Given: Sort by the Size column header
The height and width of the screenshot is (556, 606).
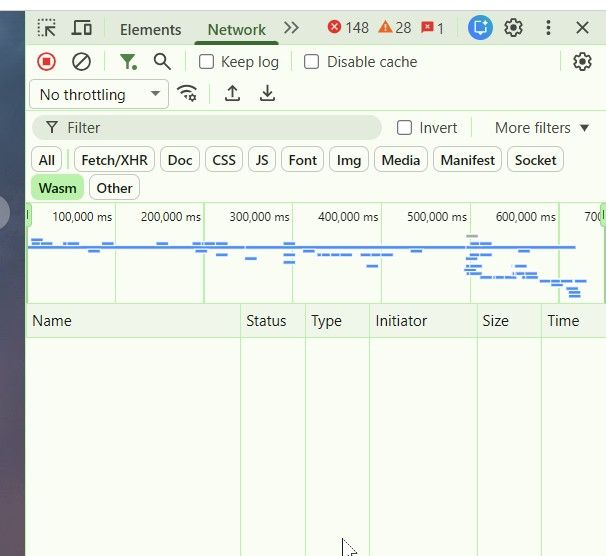Looking at the screenshot, I should [x=509, y=321].
